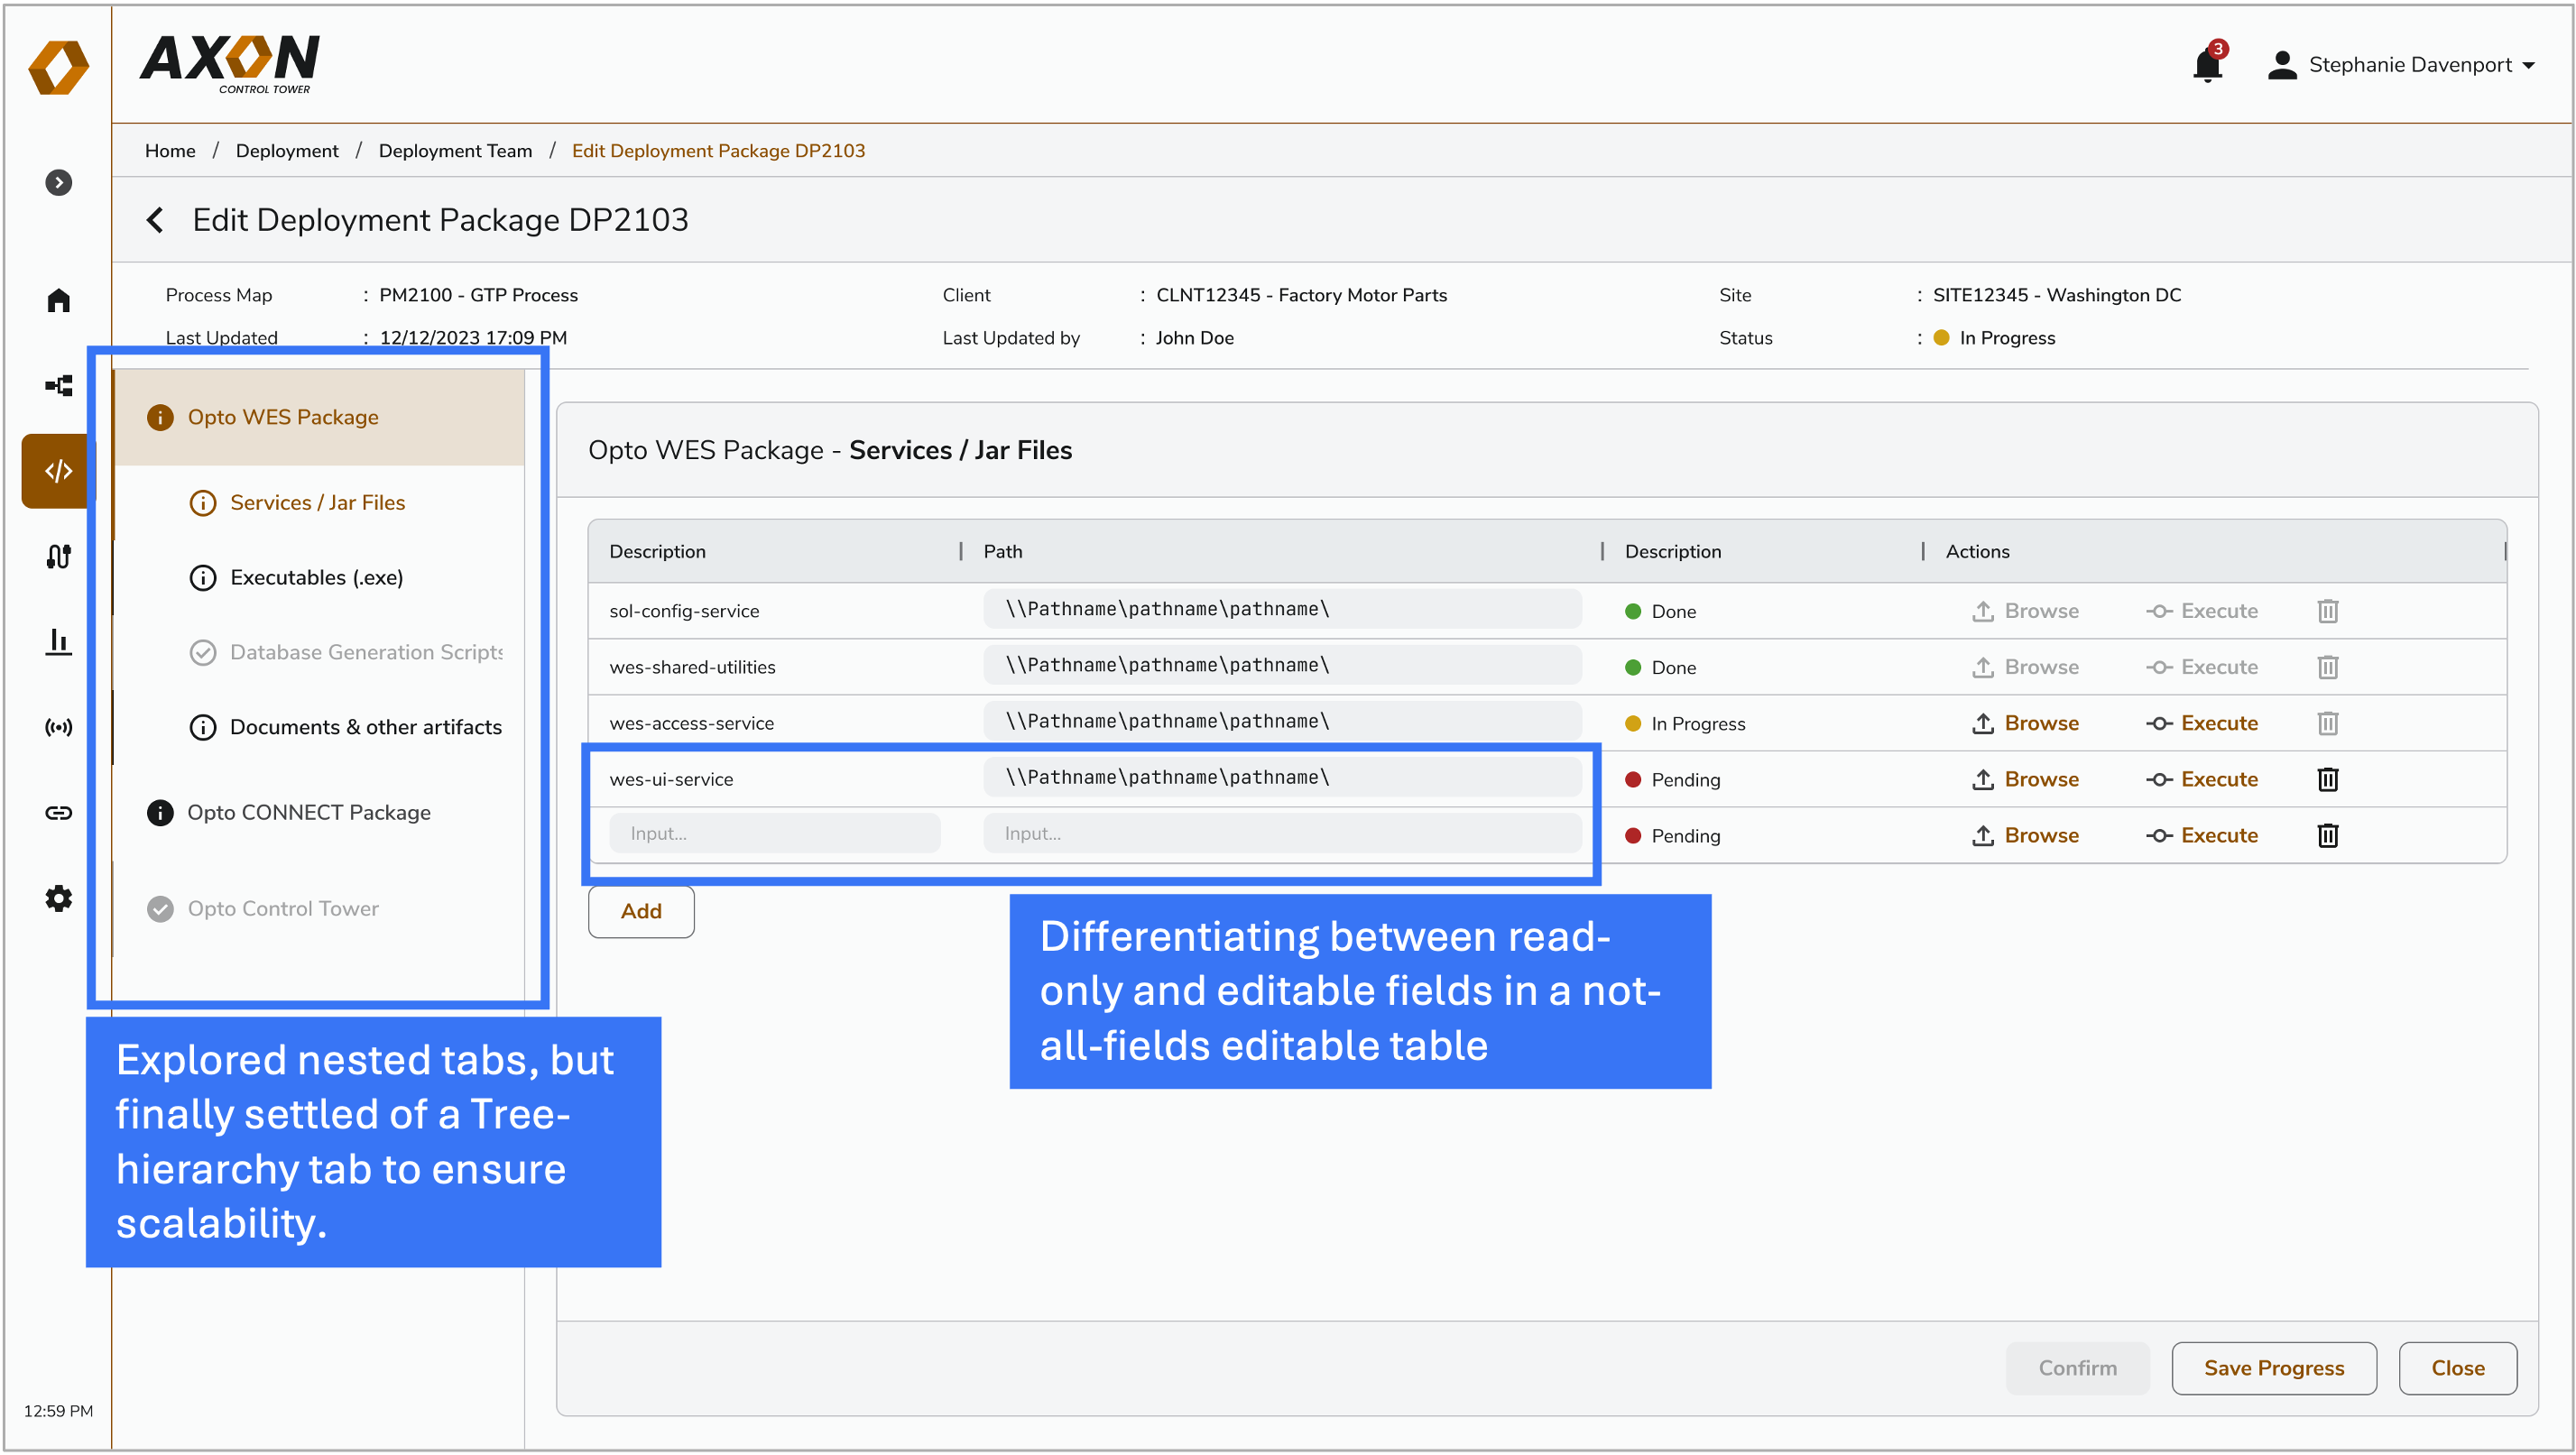
Task: Open Database Generation Scripts section
Action: coord(347,652)
